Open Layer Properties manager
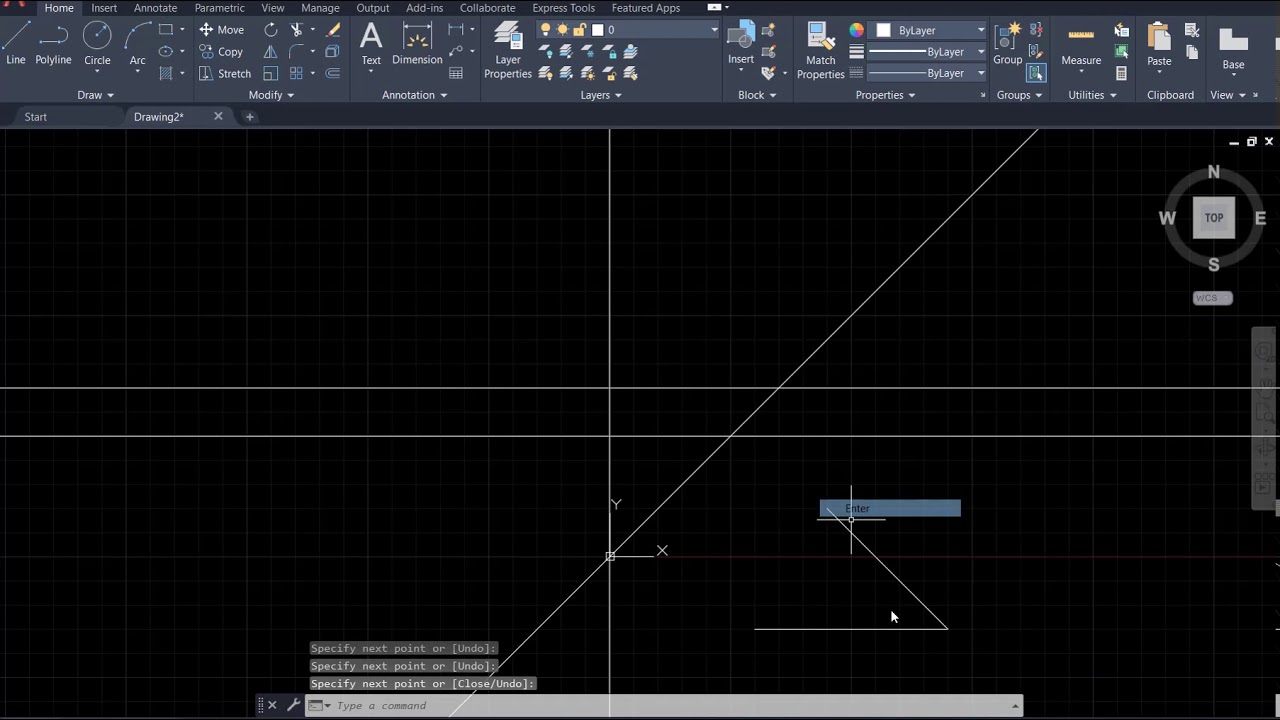Screen dimensions: 1280x720 coord(508,50)
